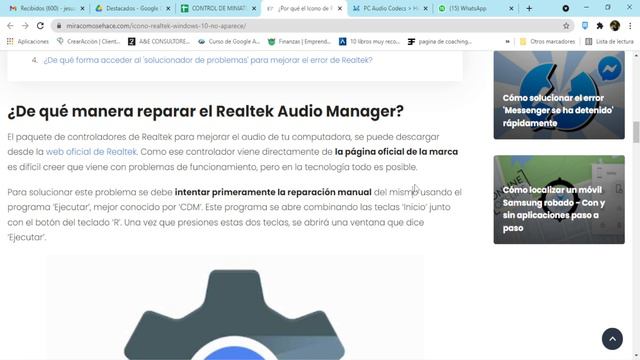This screenshot has width=640, height=360.
Task: Close the CONTROL DE MINAT tab
Action: 253,8
